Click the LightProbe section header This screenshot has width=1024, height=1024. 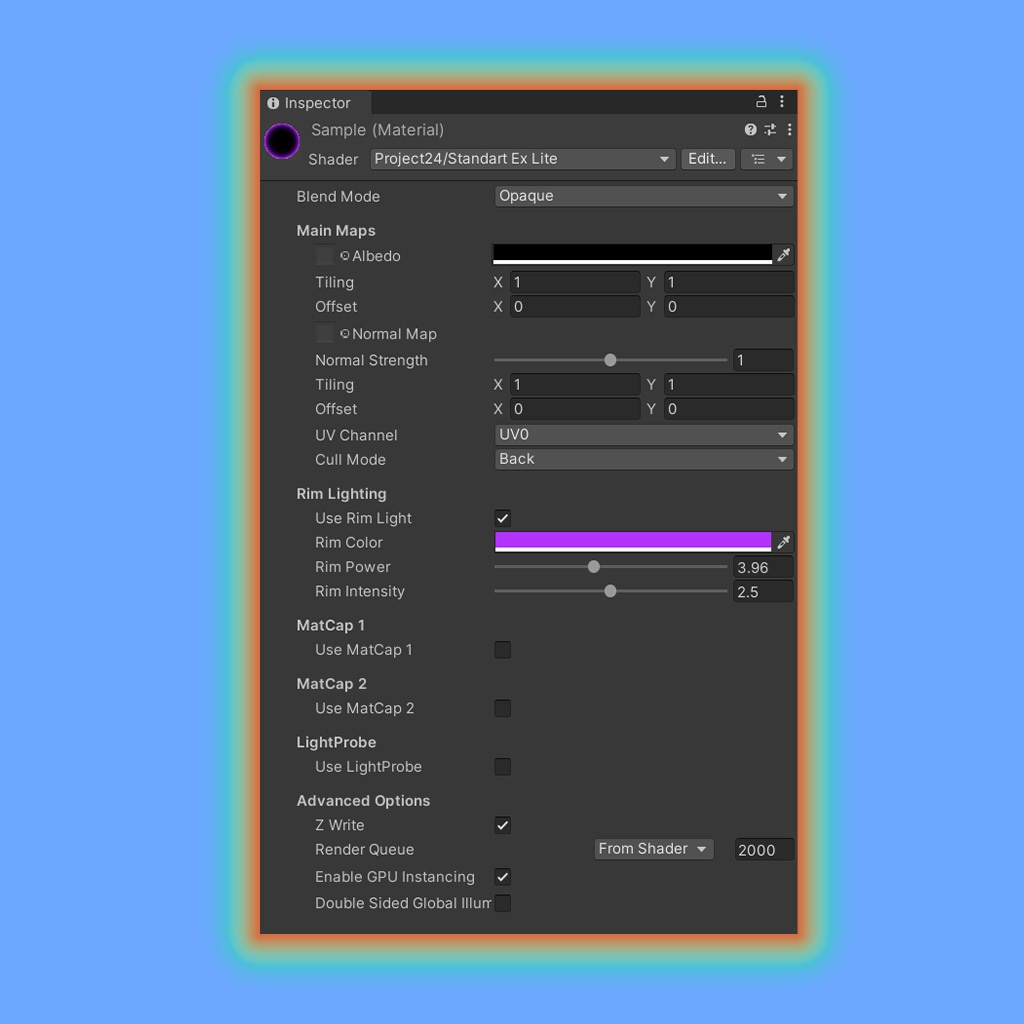click(x=336, y=742)
